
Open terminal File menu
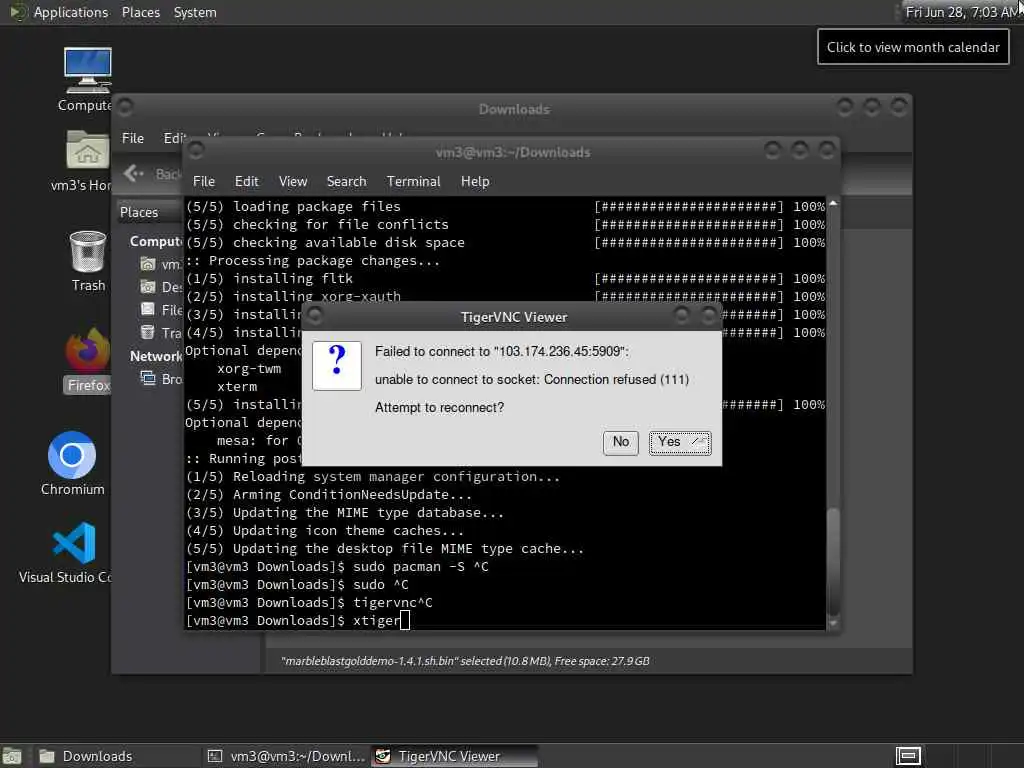[x=204, y=182]
